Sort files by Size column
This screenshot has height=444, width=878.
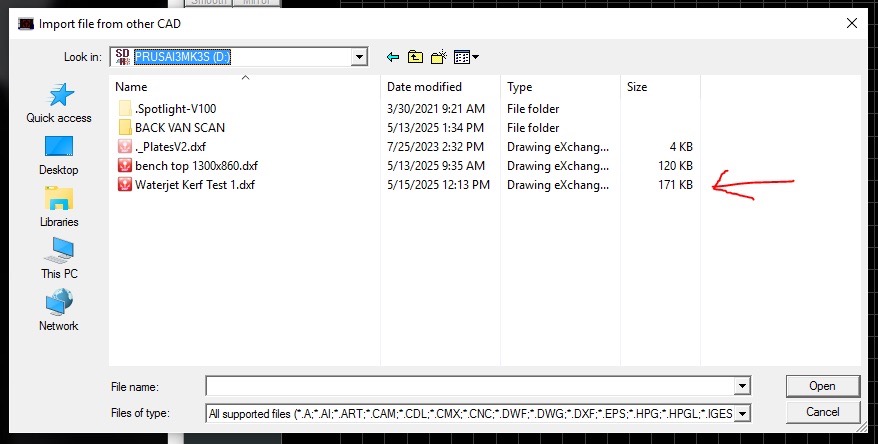point(660,87)
